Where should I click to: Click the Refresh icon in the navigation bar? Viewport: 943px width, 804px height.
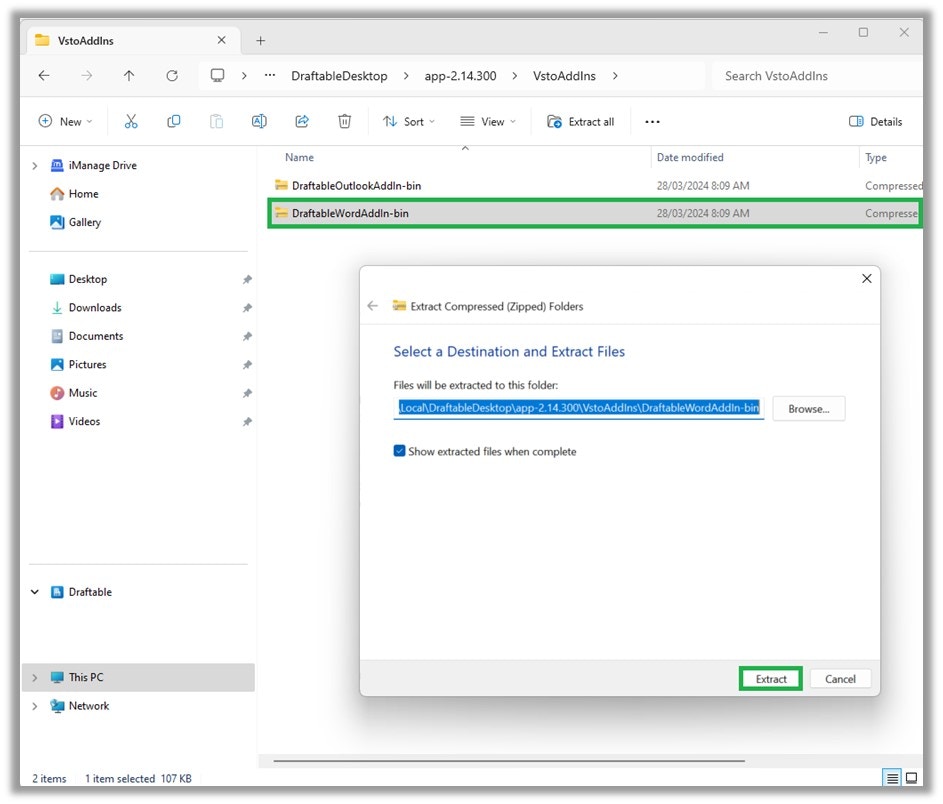click(x=171, y=75)
